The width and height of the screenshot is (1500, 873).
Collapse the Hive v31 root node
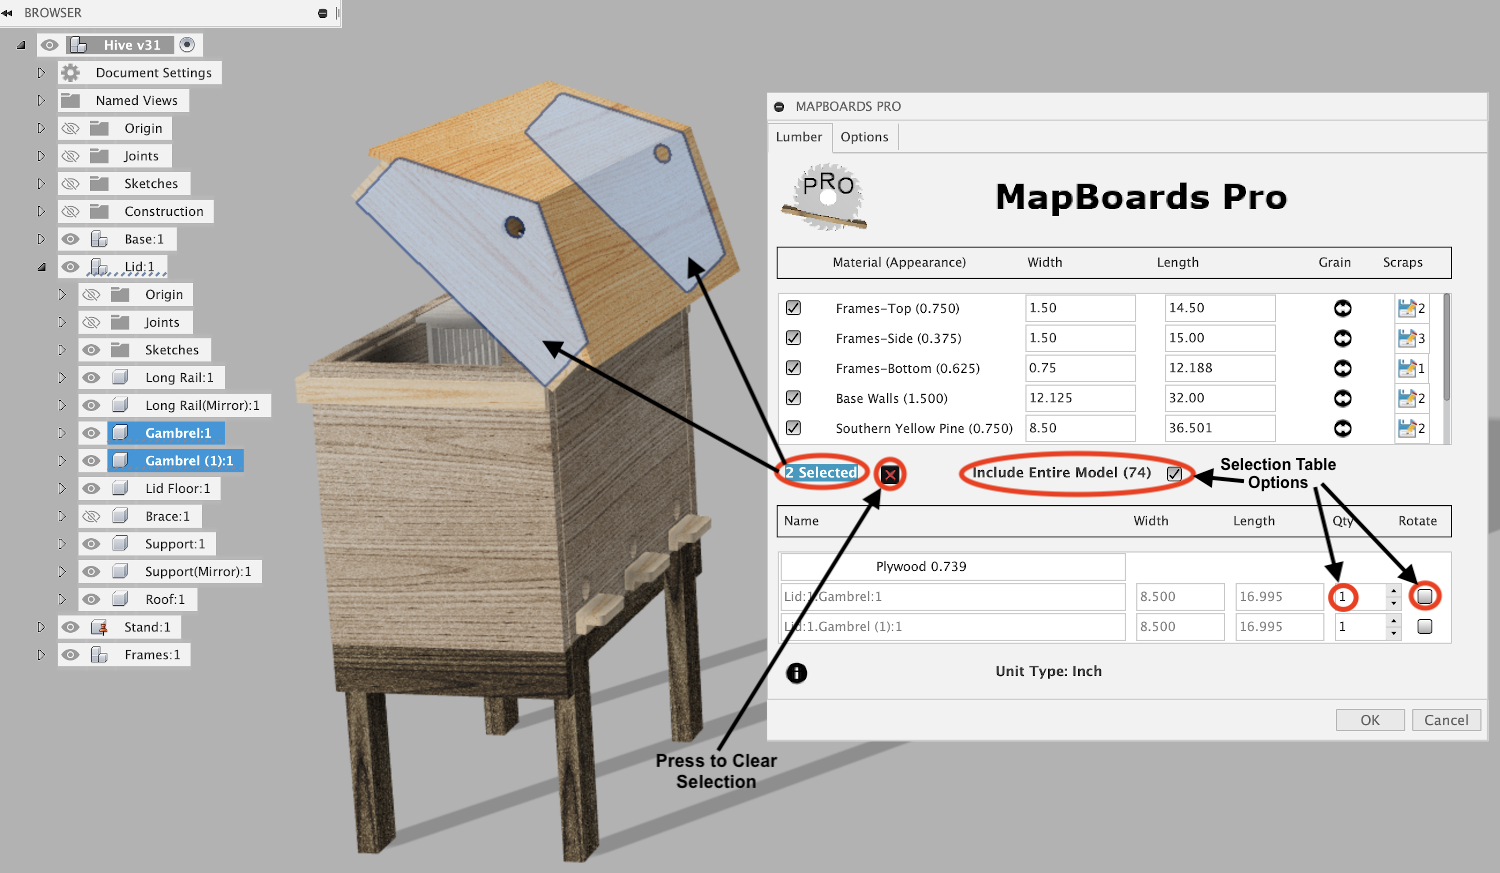pos(20,45)
